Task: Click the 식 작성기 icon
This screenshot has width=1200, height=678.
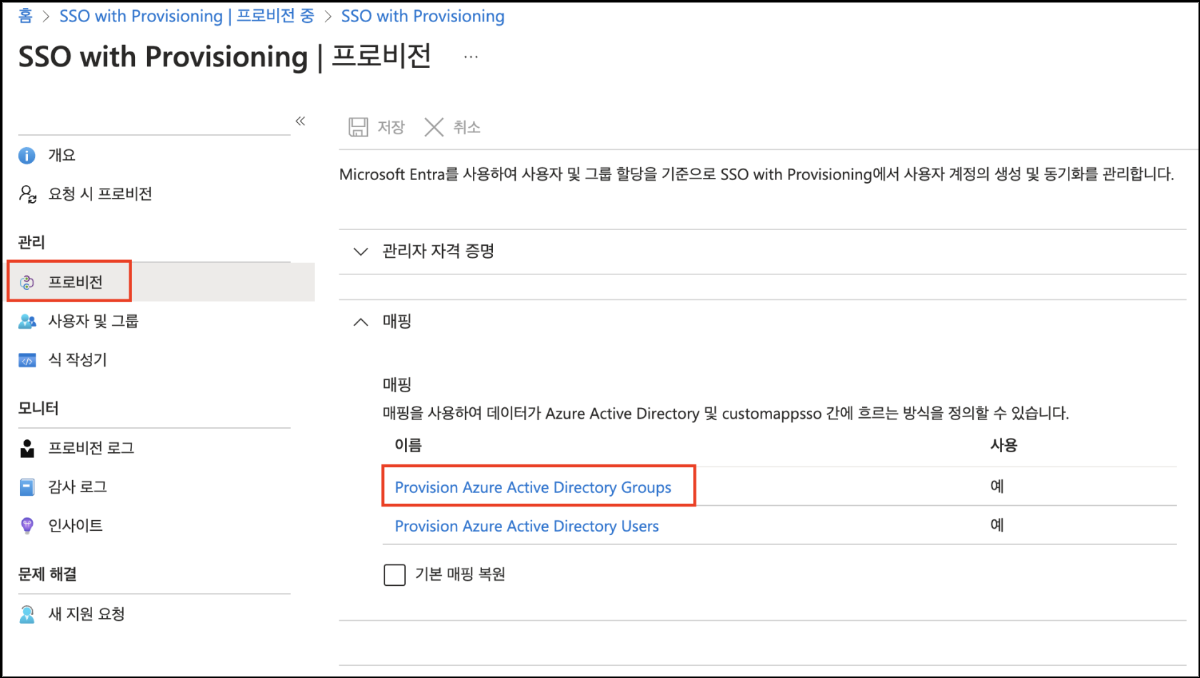Action: coord(28,360)
